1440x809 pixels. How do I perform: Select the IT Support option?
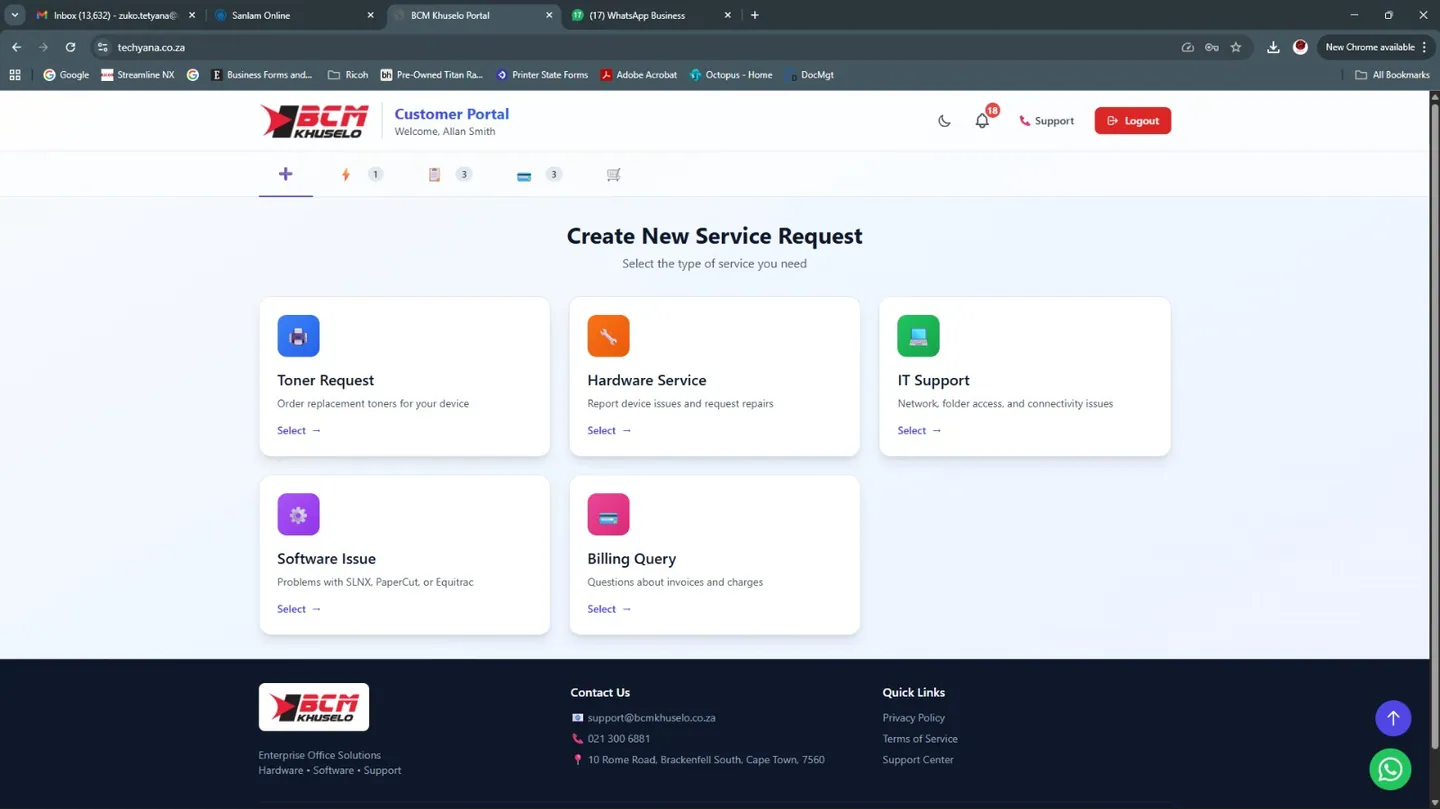(x=919, y=431)
